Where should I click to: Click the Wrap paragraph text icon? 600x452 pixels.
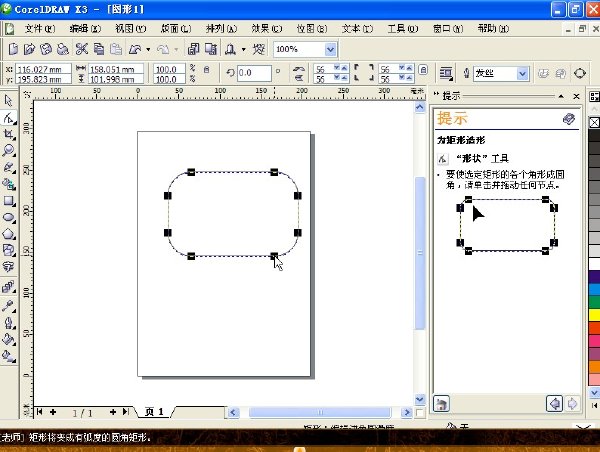click(x=446, y=73)
